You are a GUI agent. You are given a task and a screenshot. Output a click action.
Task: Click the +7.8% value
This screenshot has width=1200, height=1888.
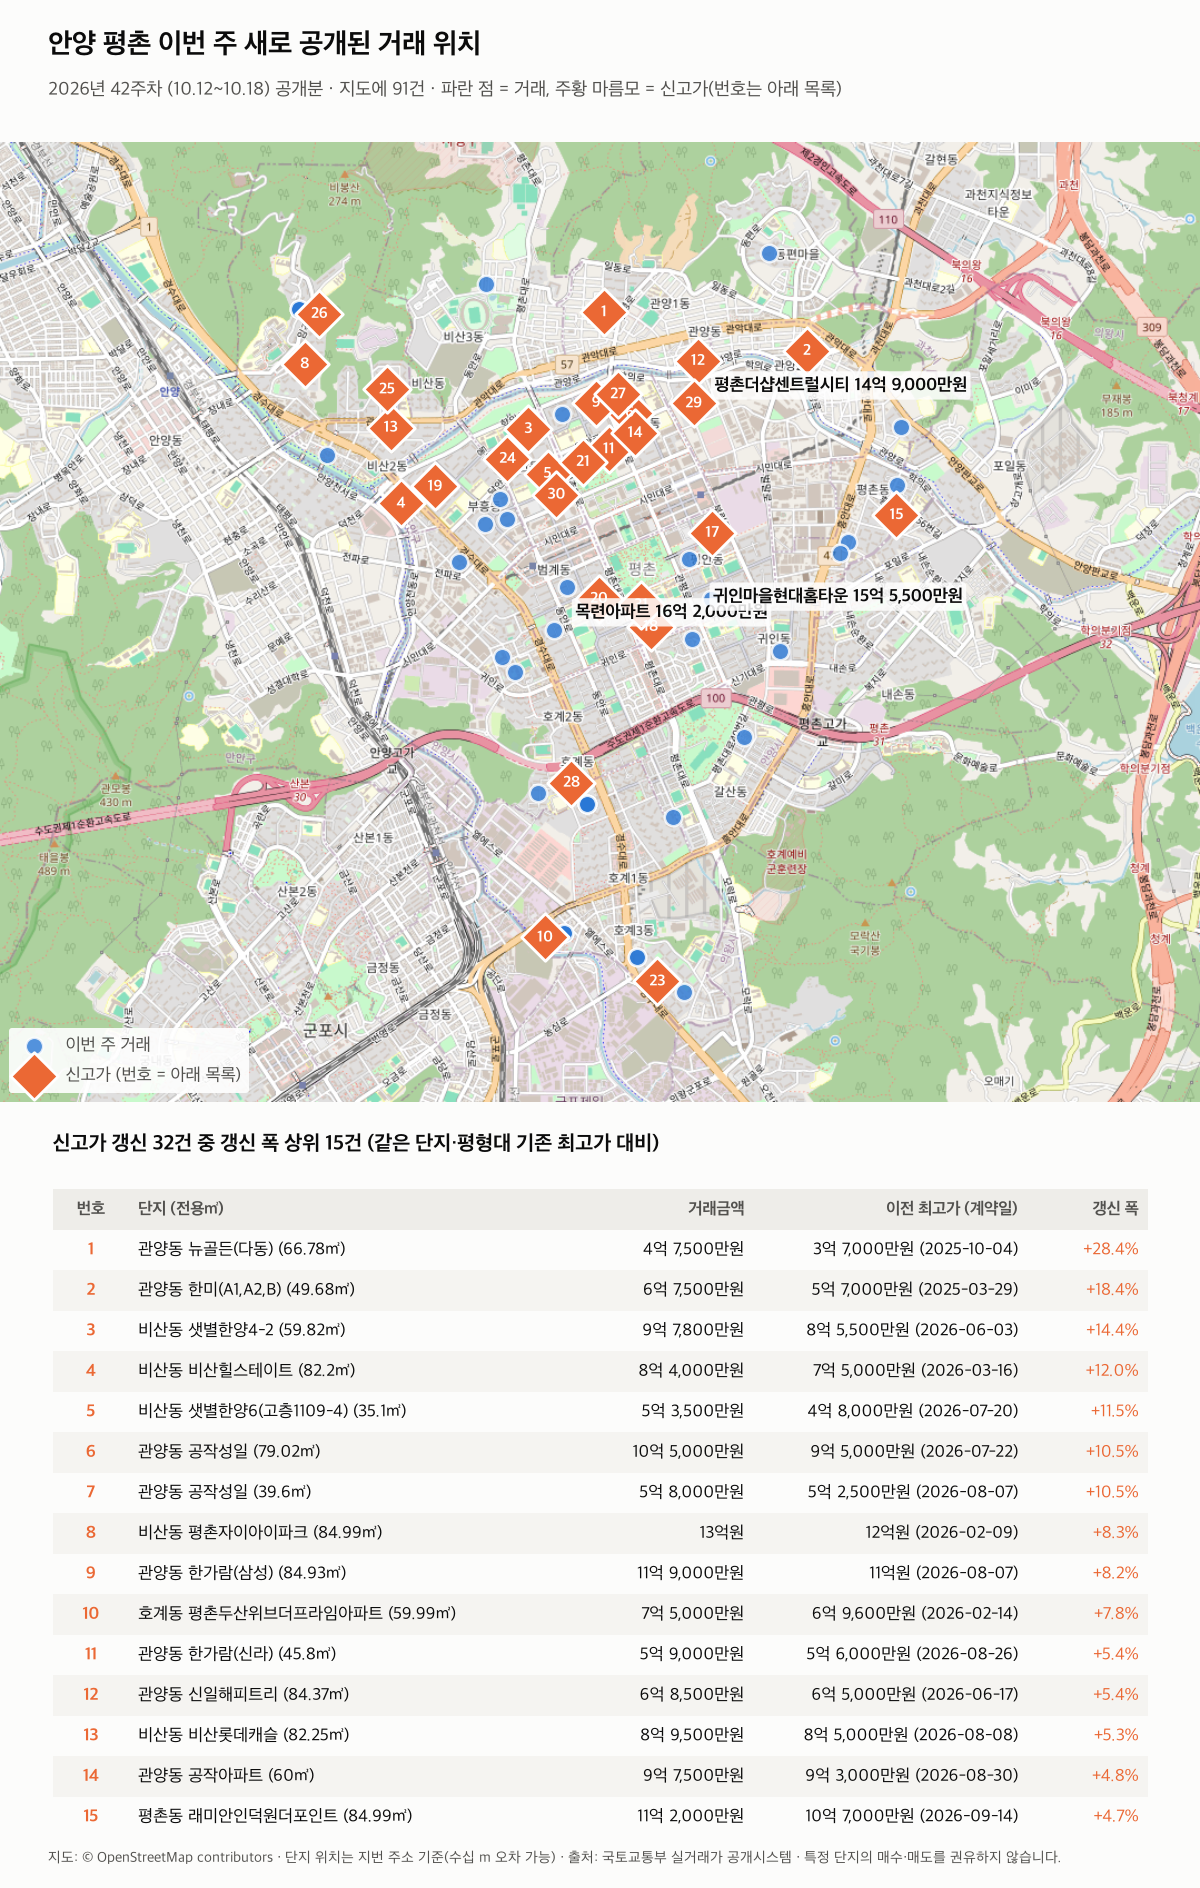pyautogui.click(x=1116, y=1613)
